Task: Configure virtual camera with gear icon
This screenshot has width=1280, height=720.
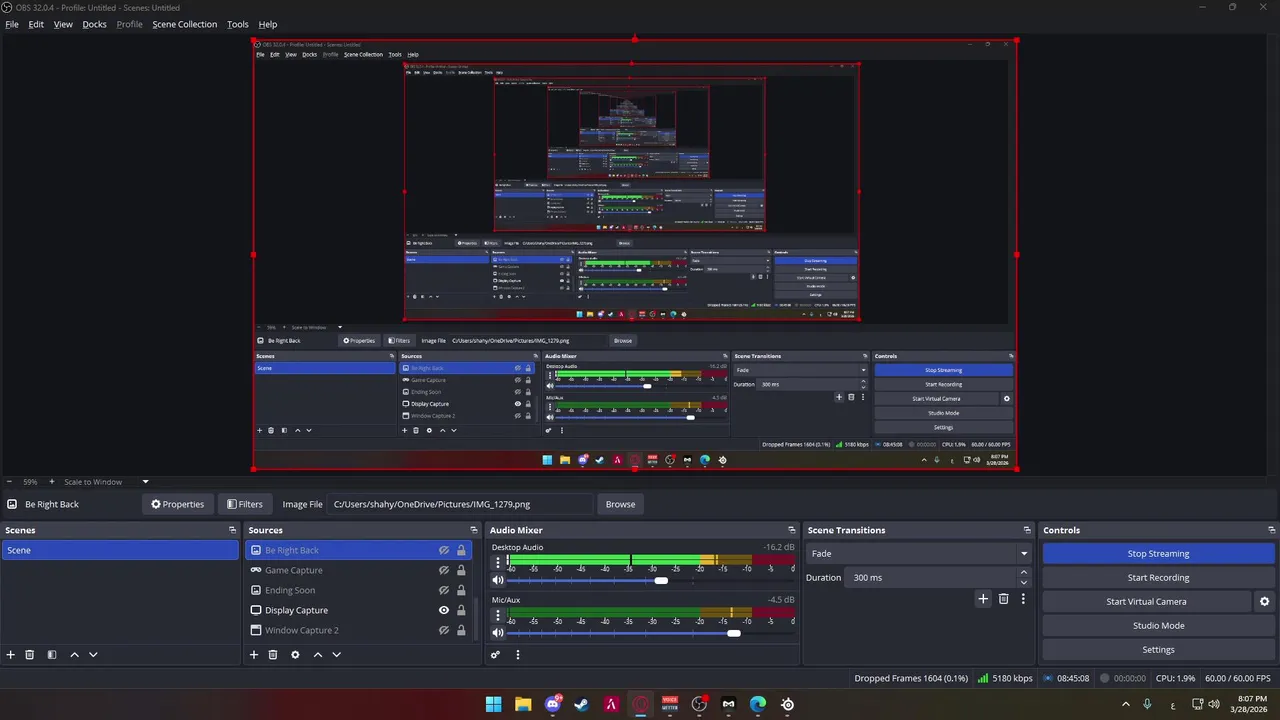Action: coord(1264,602)
